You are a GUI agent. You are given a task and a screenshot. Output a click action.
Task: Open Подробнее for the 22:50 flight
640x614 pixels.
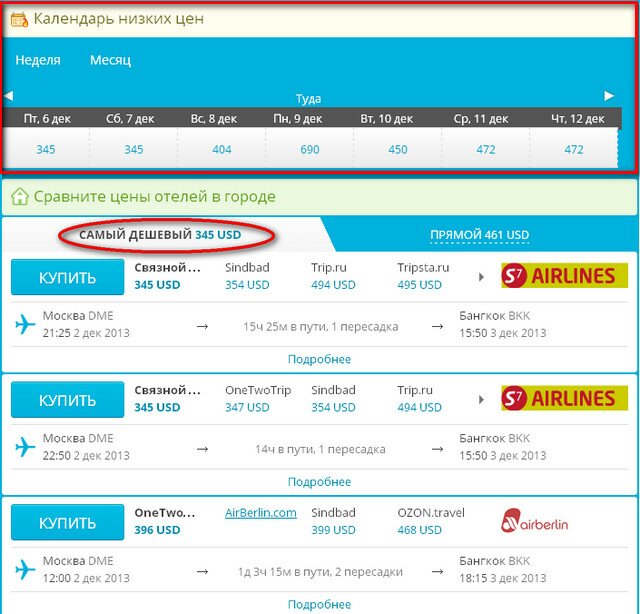point(319,482)
